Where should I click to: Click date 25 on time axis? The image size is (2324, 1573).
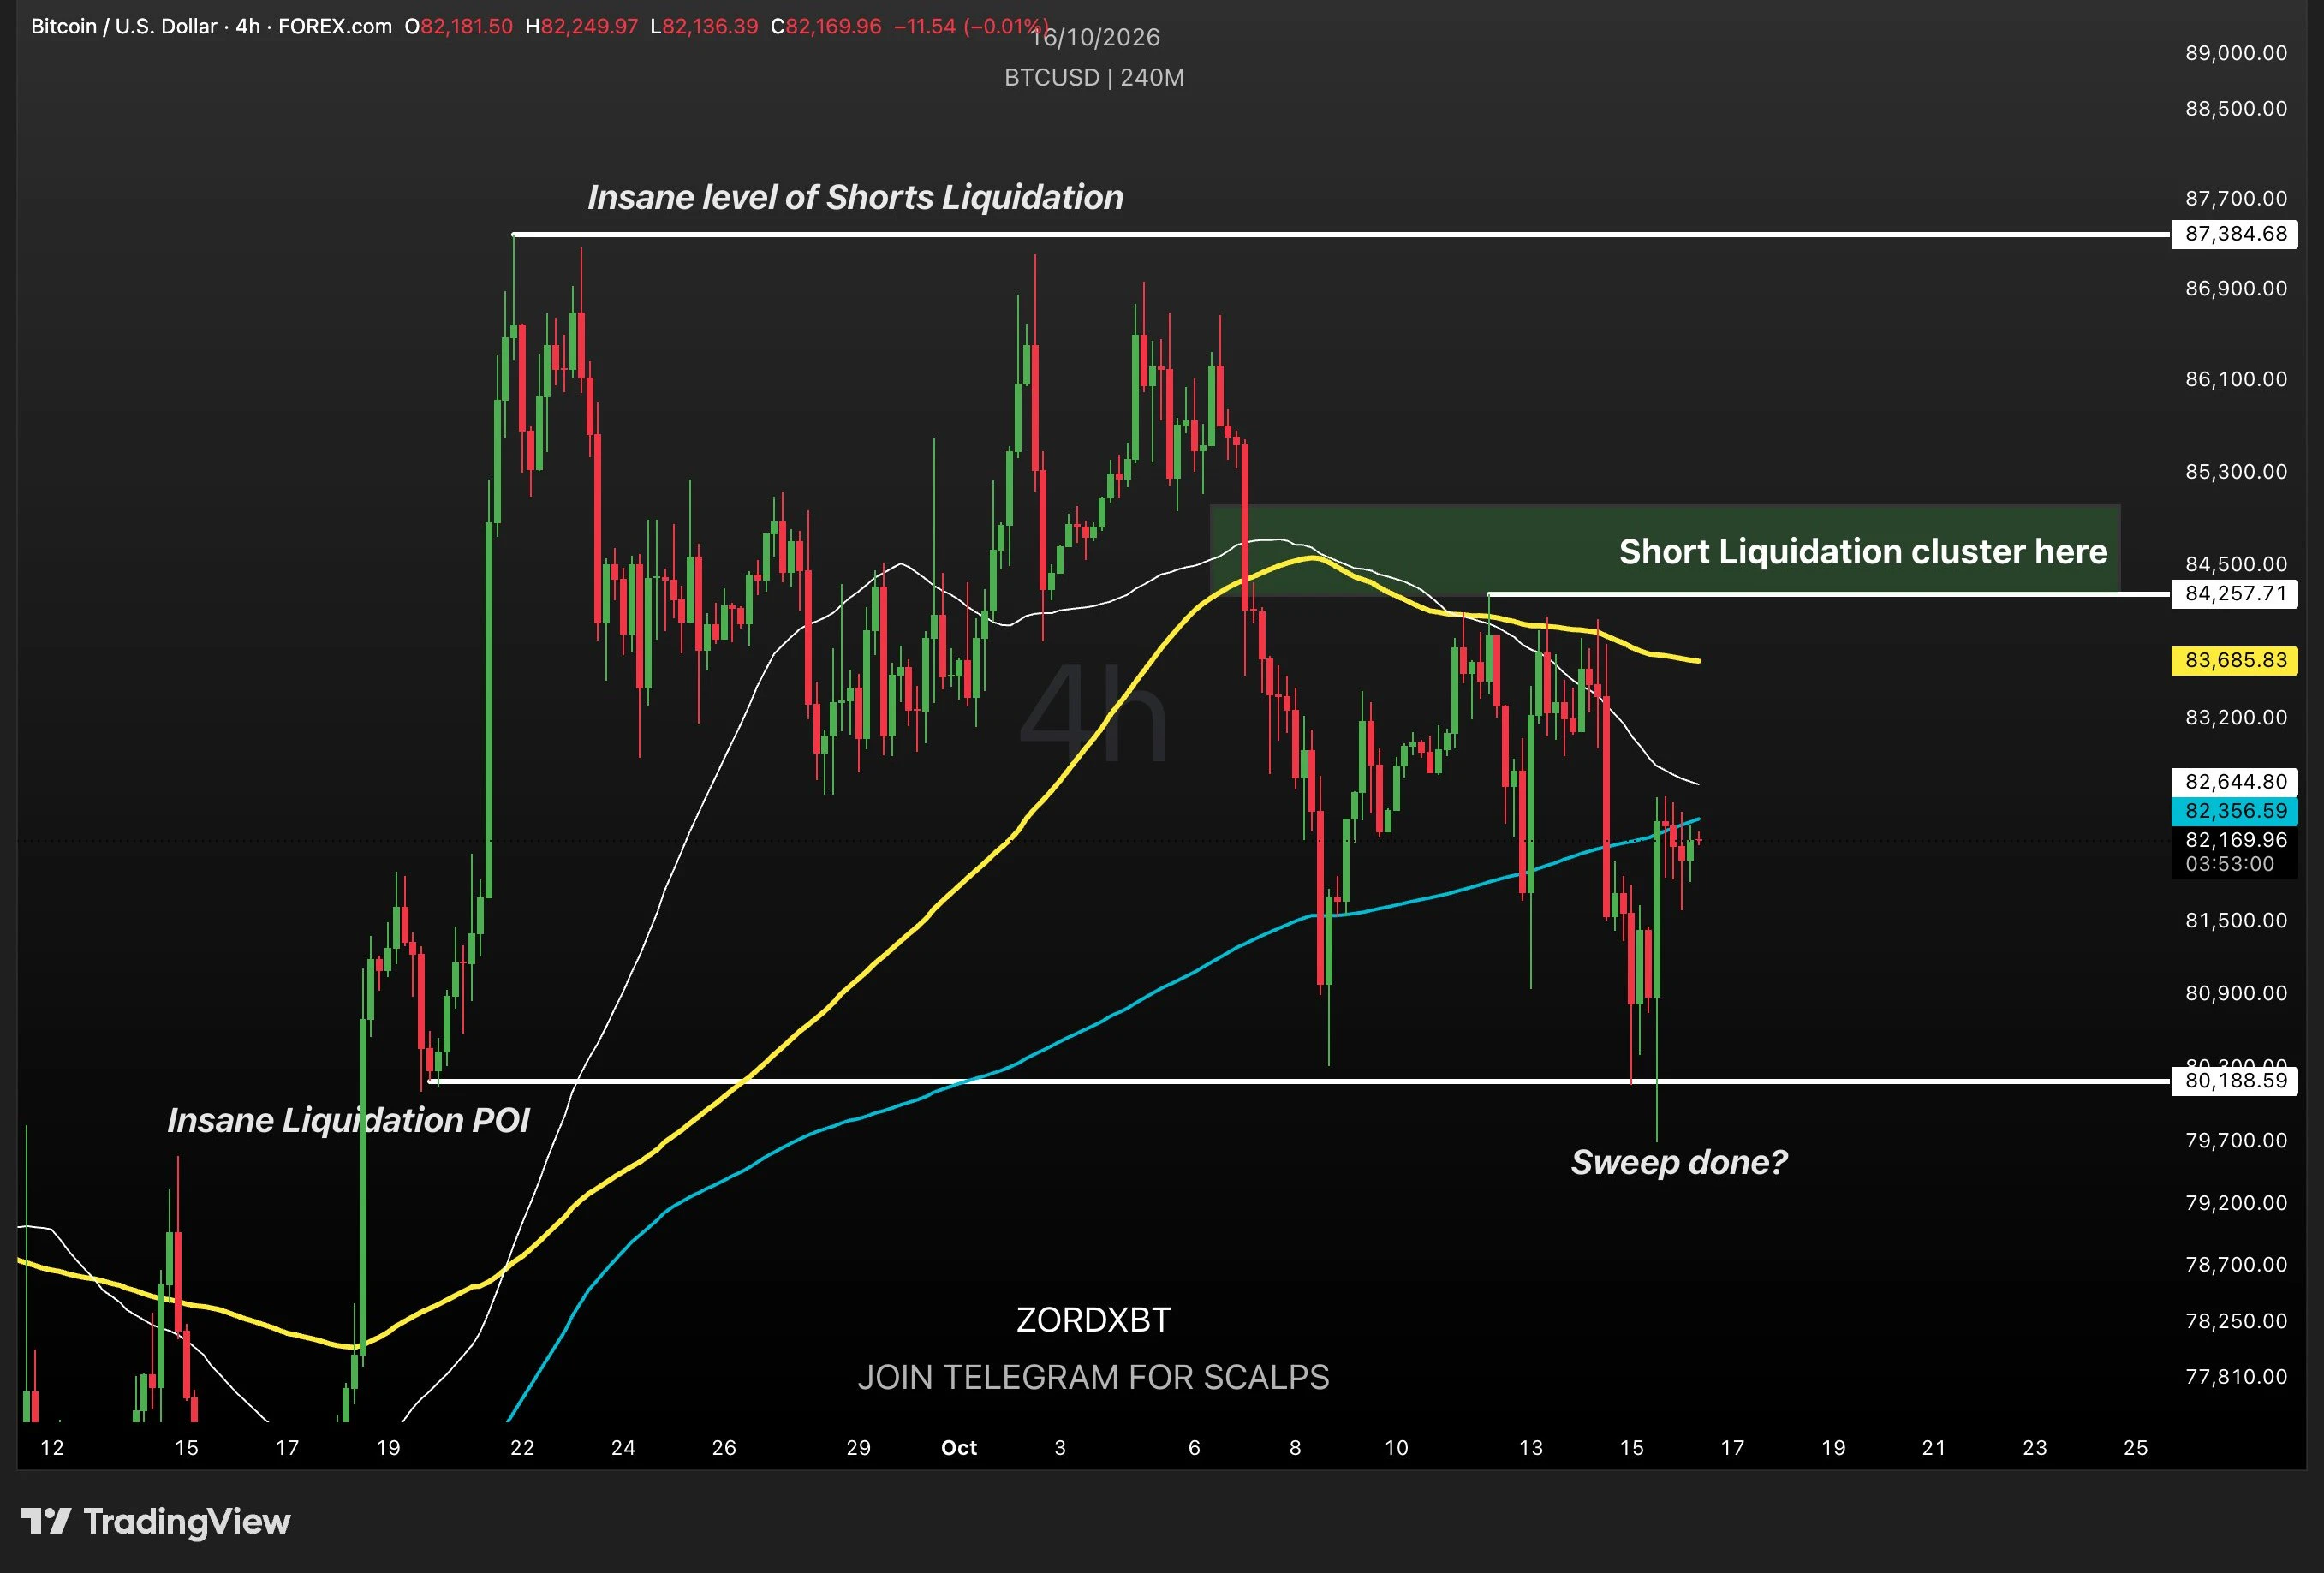2135,1448
